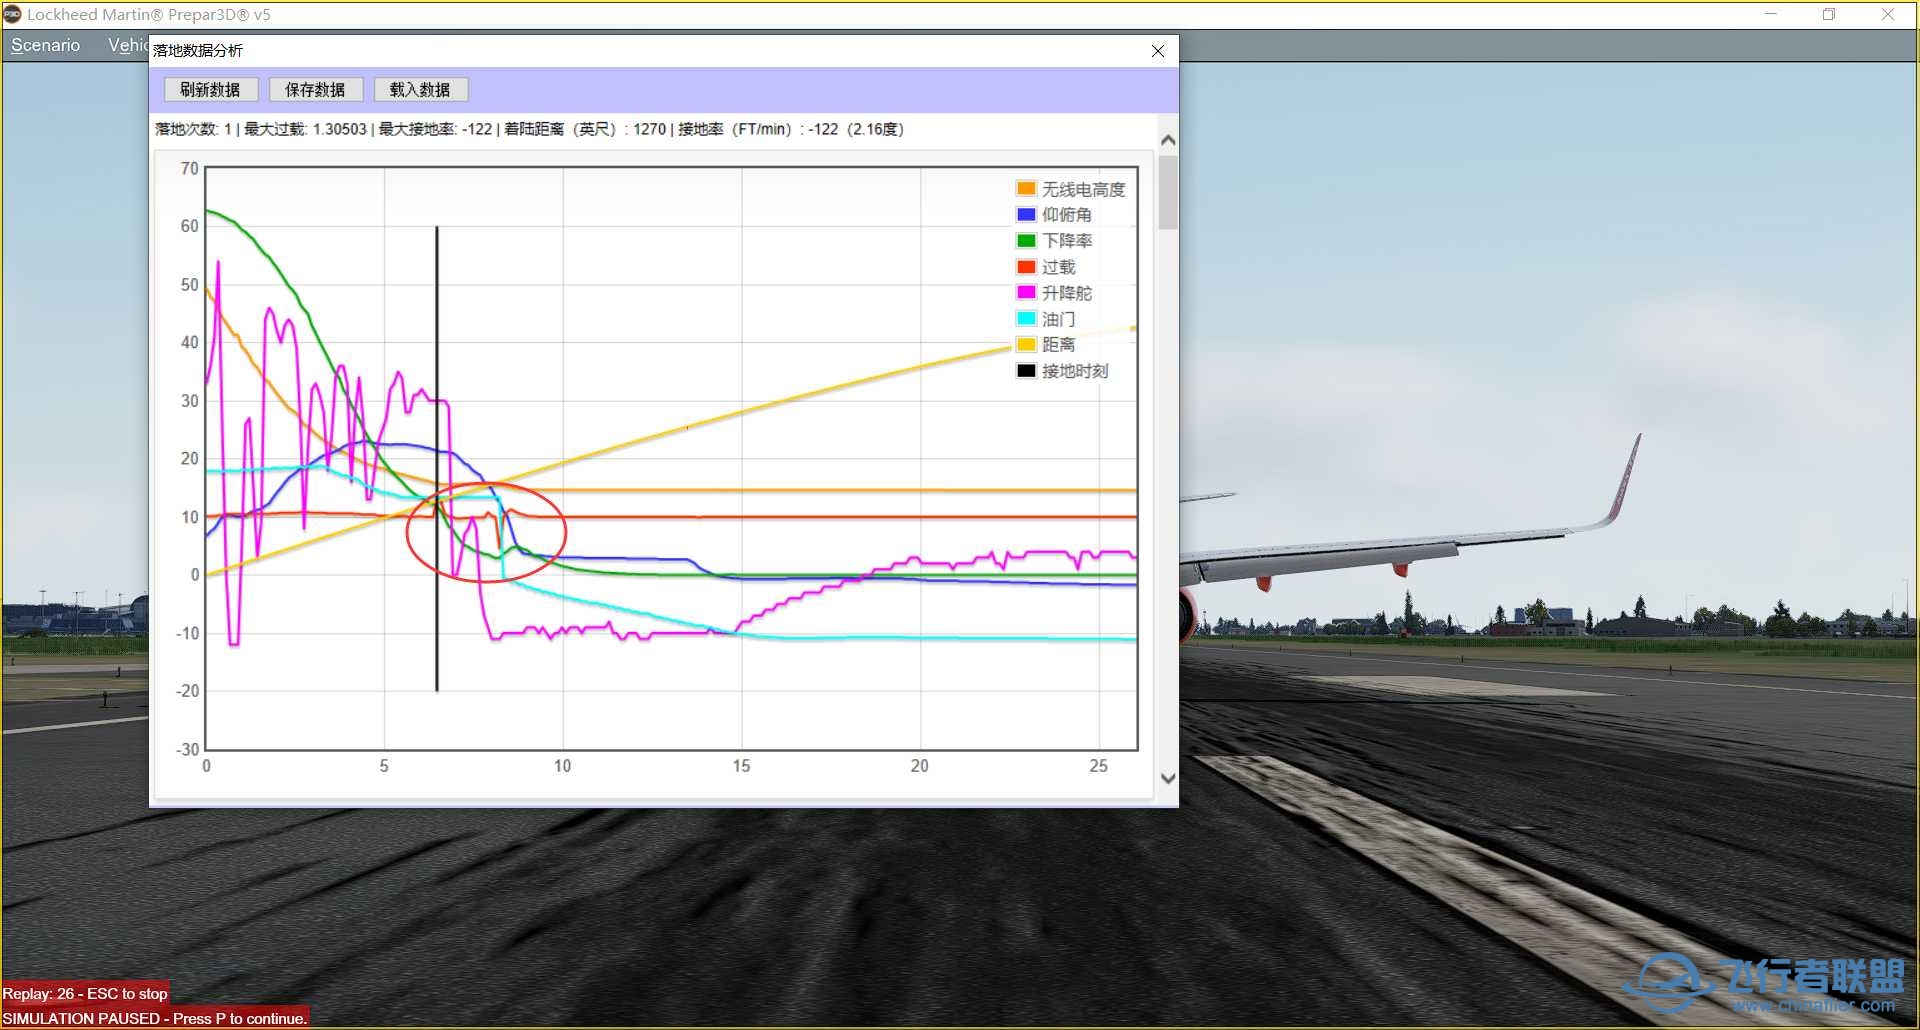
Task: Click the orange 无线电高度 legend swatch
Action: point(1026,188)
